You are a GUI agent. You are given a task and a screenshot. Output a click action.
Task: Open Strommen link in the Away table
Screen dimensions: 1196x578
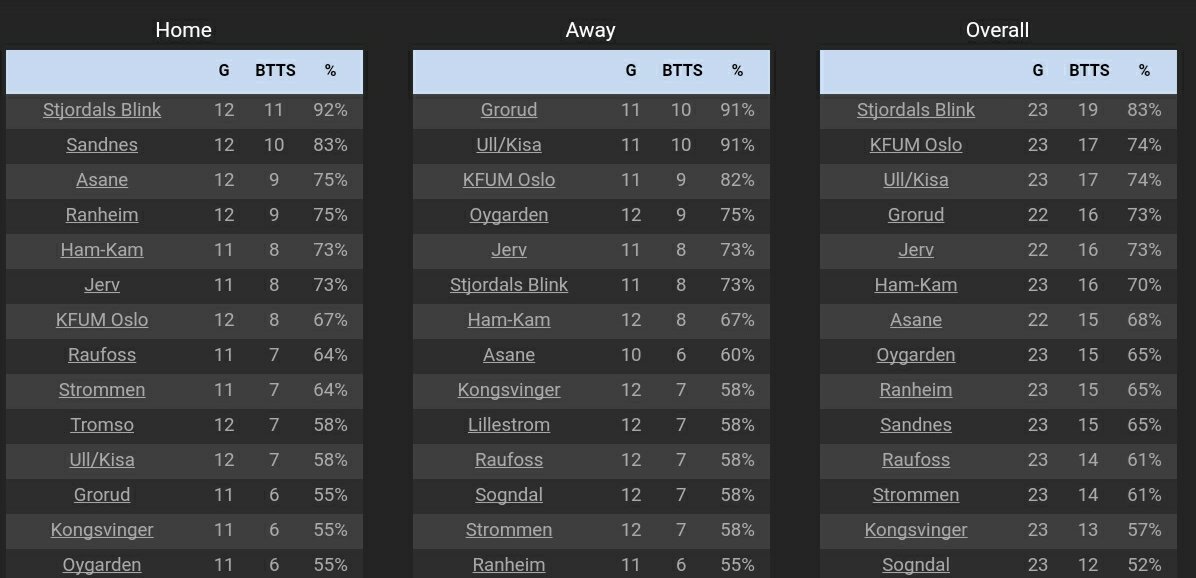pyautogui.click(x=509, y=530)
